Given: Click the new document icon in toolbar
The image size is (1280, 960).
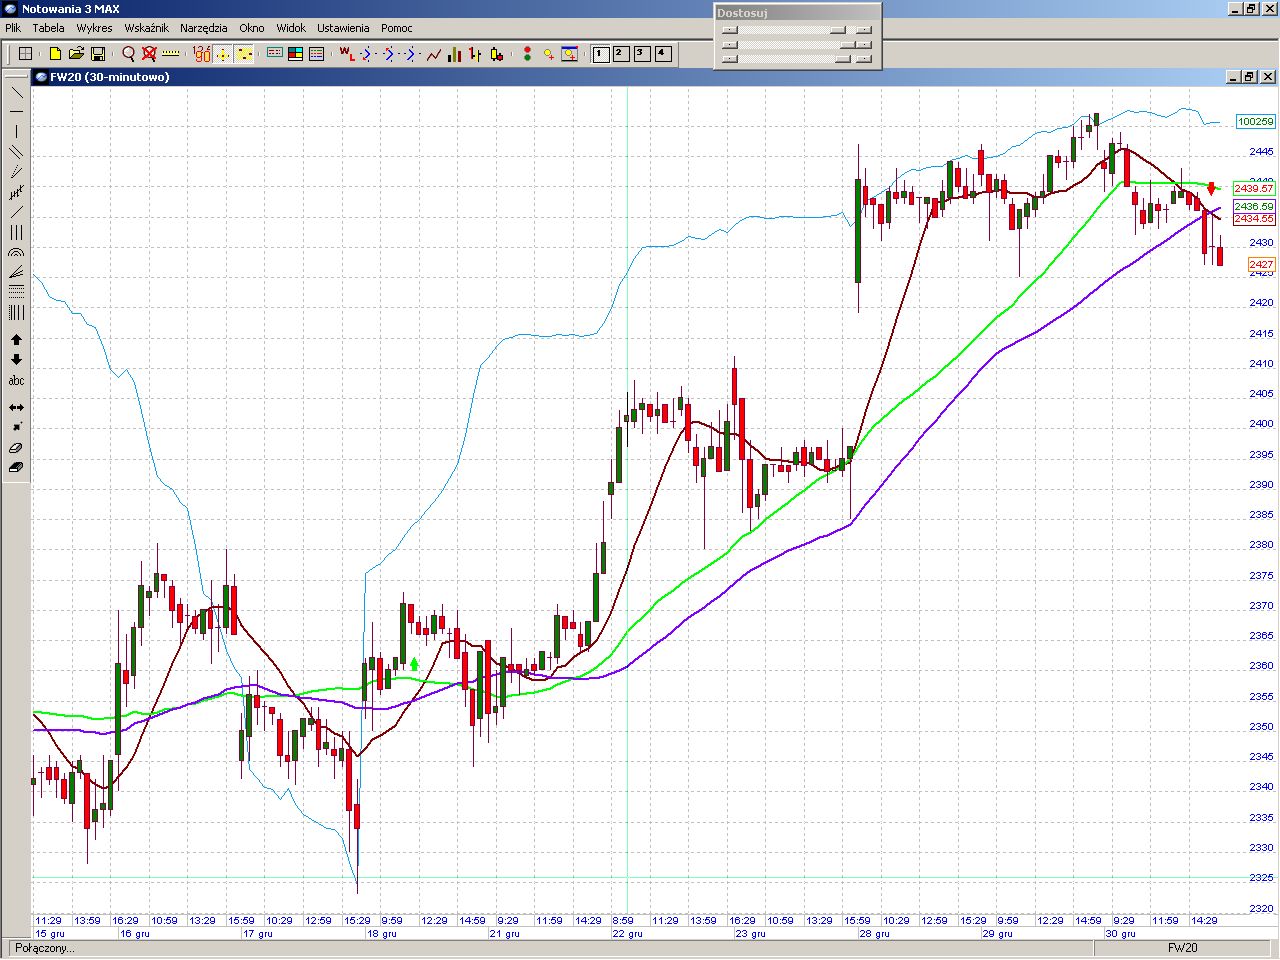Looking at the screenshot, I should click(x=55, y=54).
